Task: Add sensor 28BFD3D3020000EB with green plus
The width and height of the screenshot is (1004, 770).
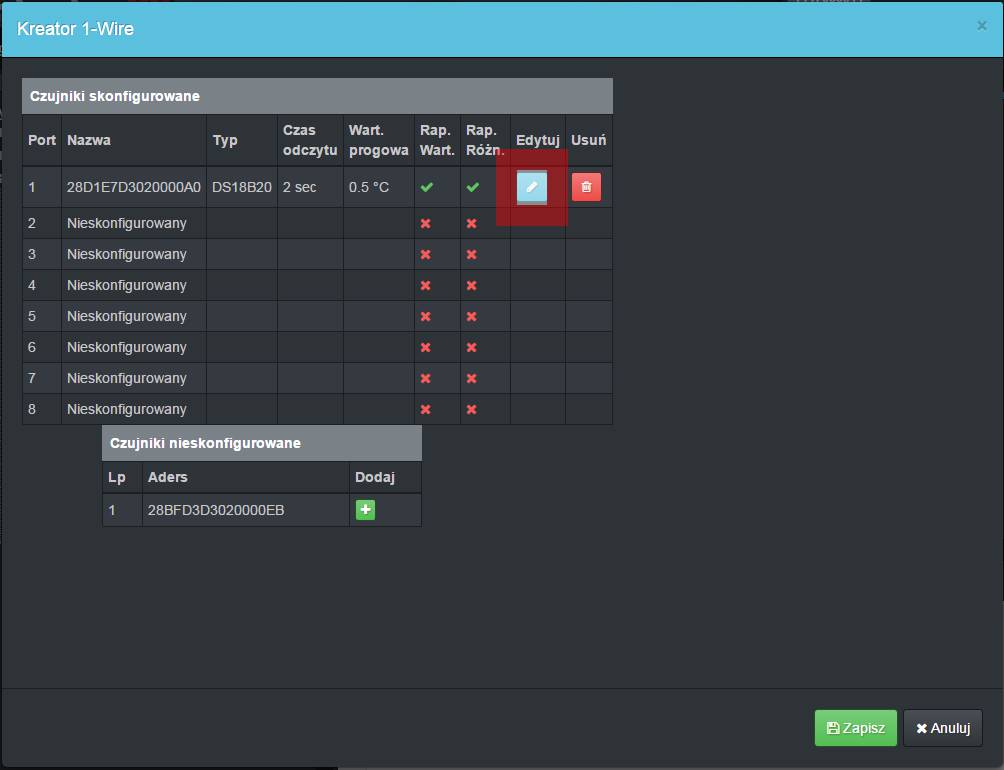Action: (x=365, y=510)
